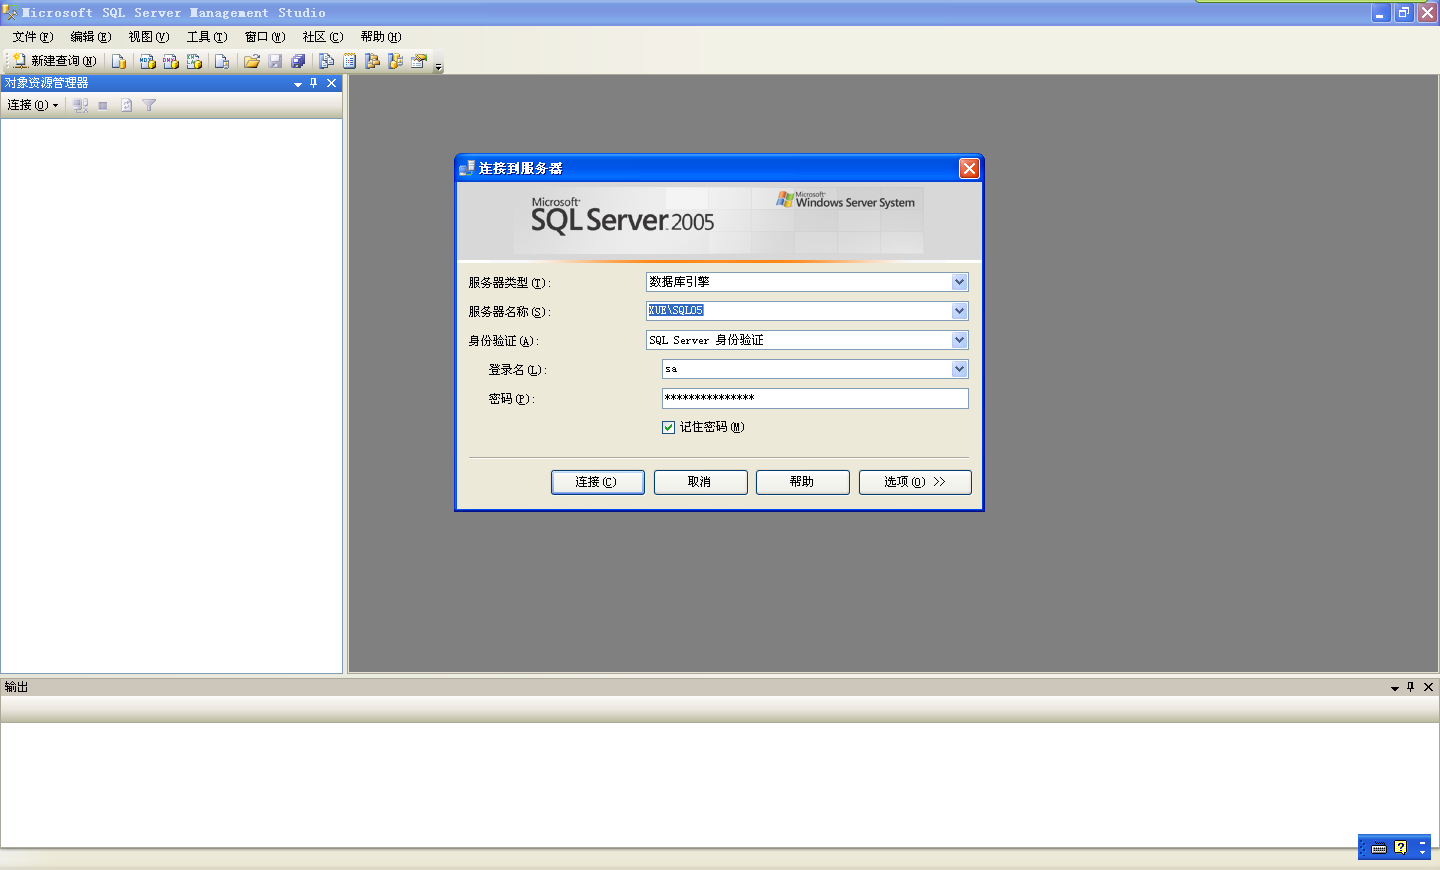Click the help question mark in language bar
This screenshot has height=870, width=1440.
[x=1401, y=847]
